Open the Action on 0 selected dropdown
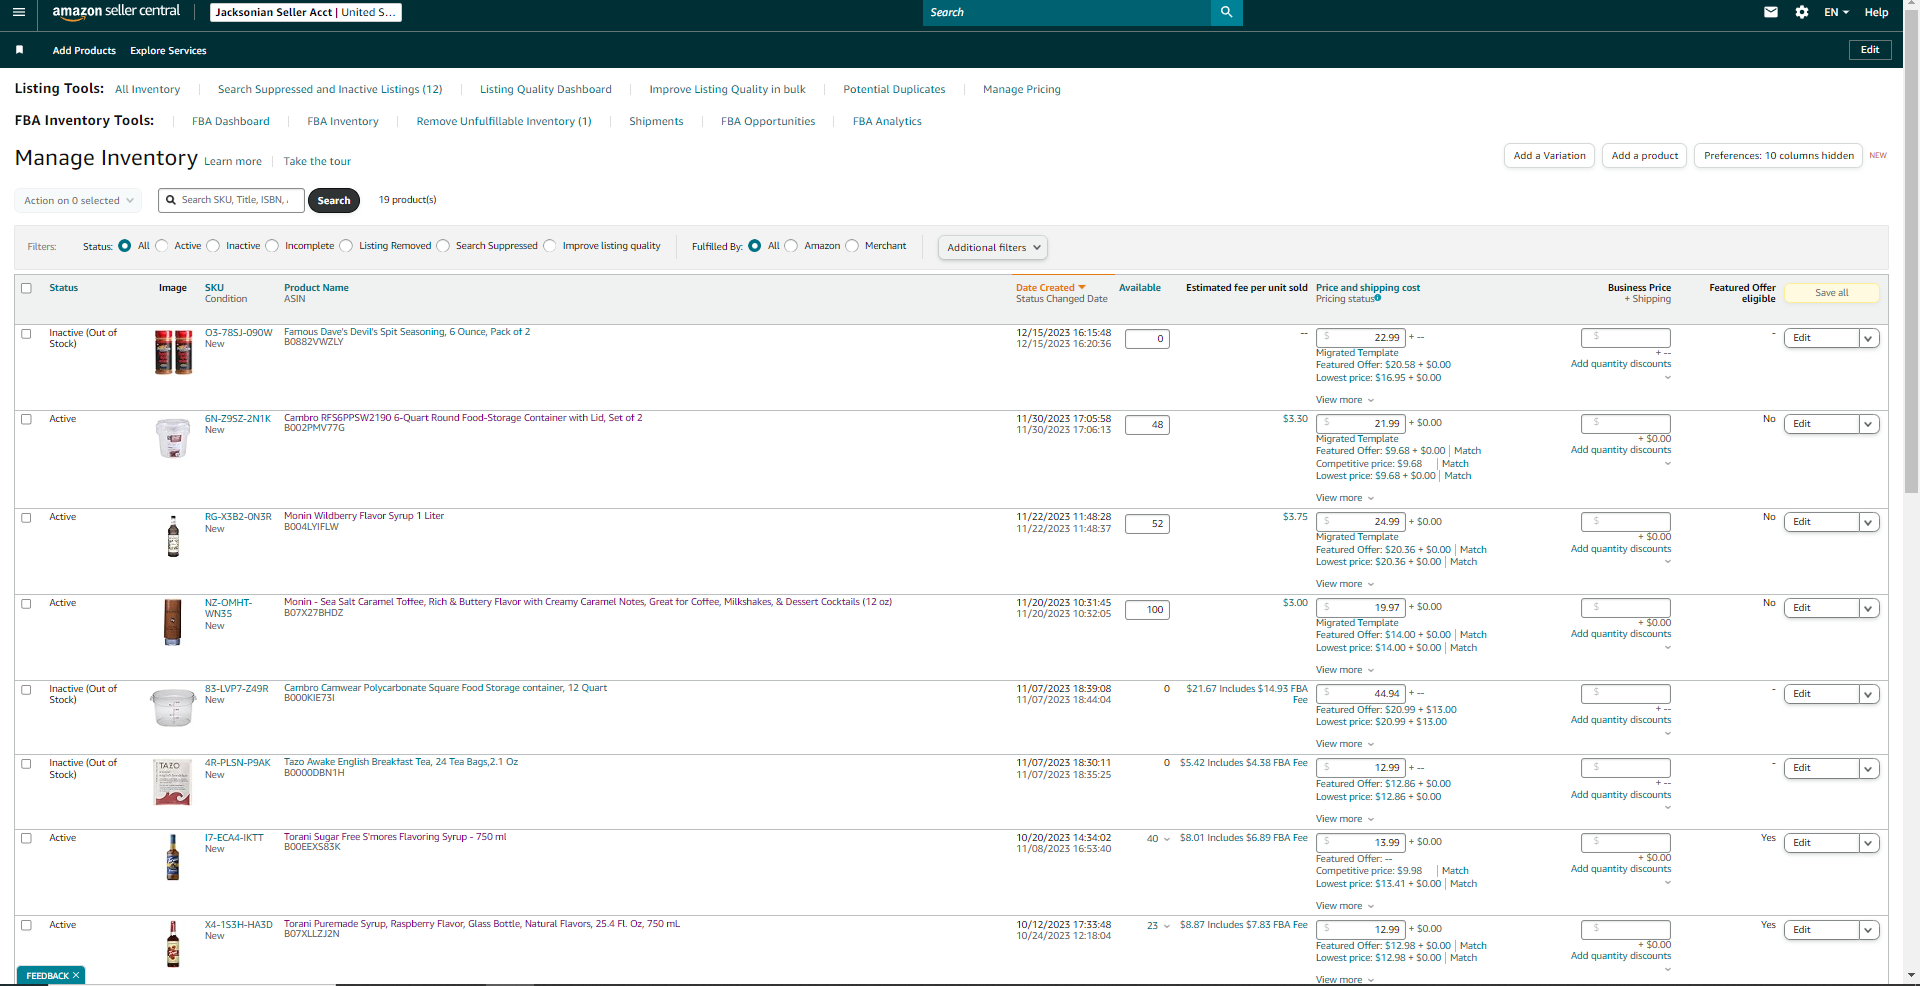Screen dimensions: 1920x986 pos(78,201)
